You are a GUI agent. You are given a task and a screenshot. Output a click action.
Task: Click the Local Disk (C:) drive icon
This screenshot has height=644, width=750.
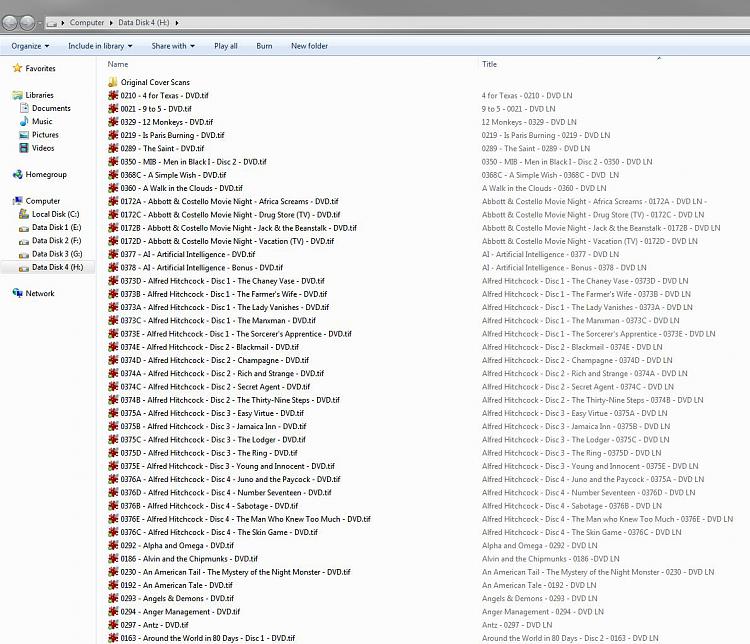pyautogui.click(x=24, y=214)
